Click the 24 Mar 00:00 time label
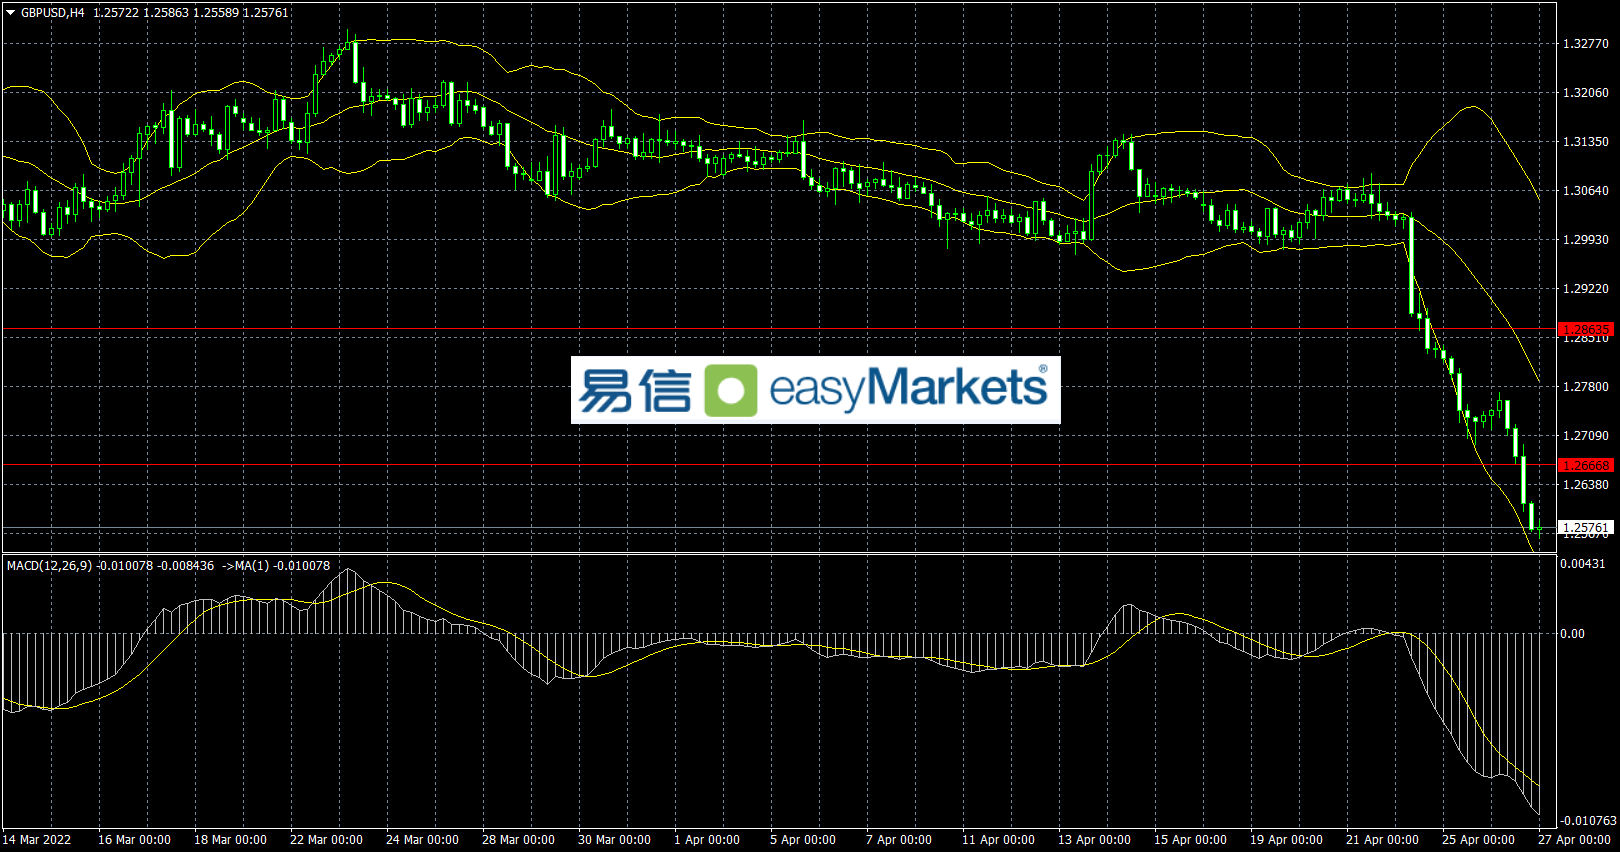The height and width of the screenshot is (852, 1620). click(422, 840)
